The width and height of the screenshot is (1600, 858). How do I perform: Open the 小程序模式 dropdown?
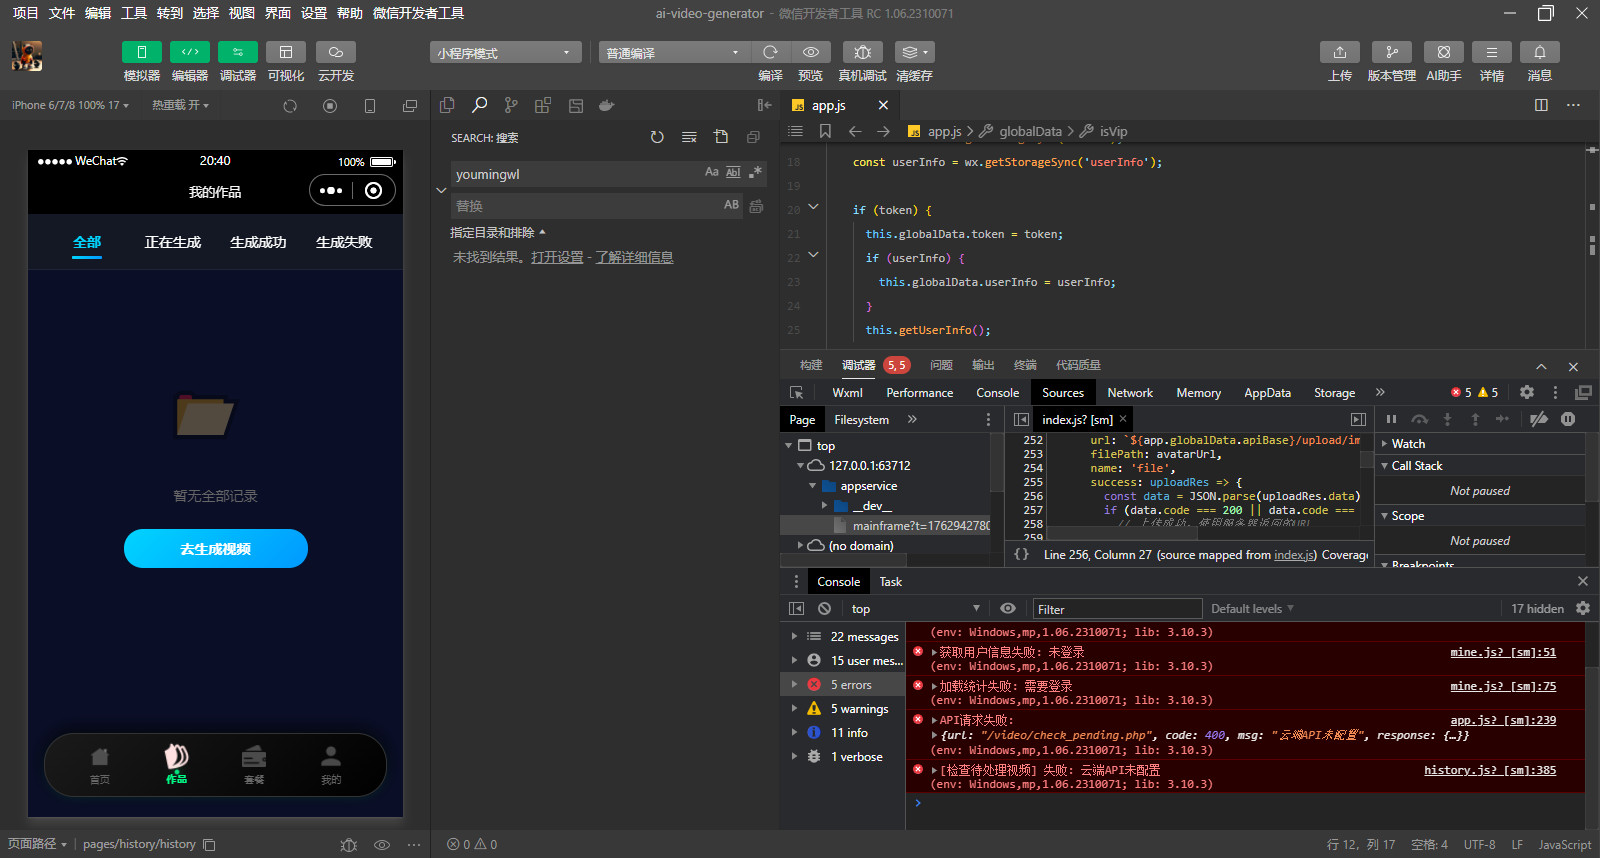coord(505,52)
